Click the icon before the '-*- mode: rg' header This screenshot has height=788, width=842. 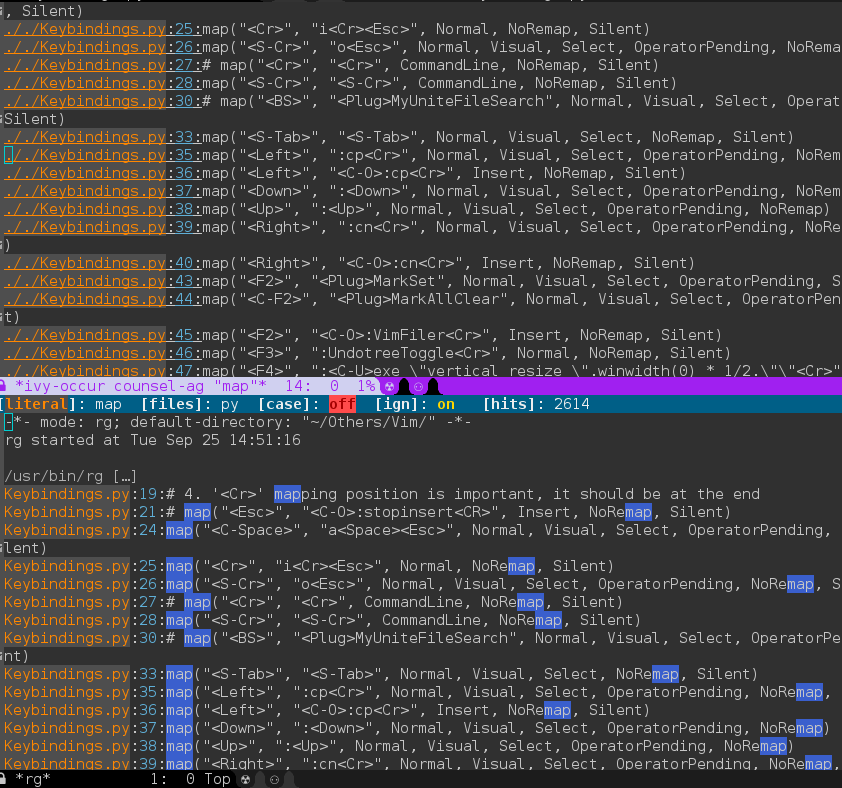(5, 421)
